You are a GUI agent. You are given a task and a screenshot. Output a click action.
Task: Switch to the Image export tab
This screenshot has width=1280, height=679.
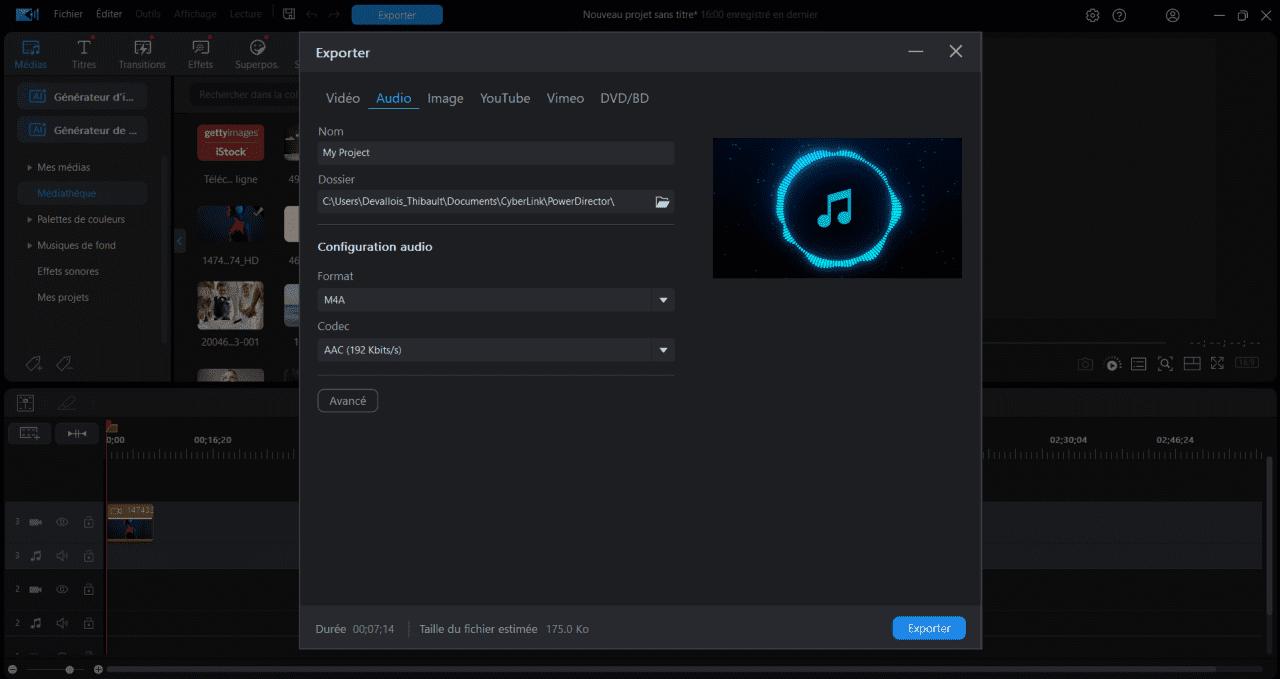point(445,98)
